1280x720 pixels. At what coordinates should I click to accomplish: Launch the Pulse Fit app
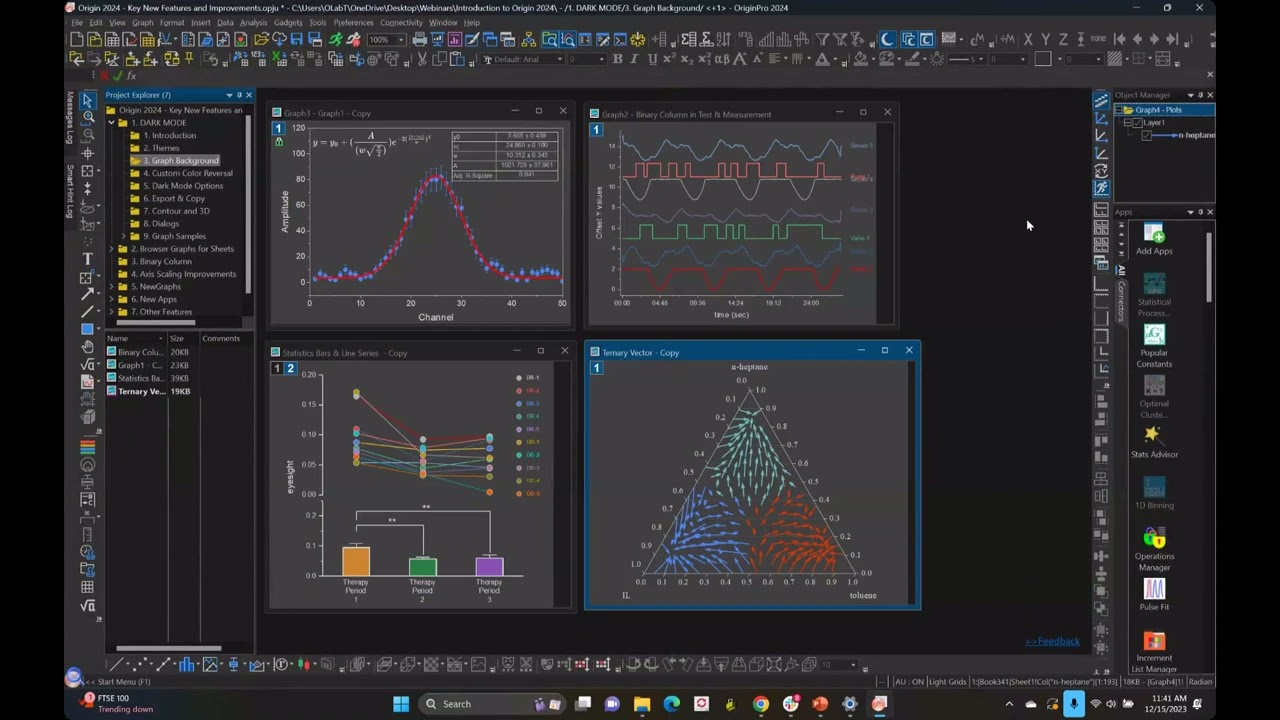pyautogui.click(x=1154, y=594)
